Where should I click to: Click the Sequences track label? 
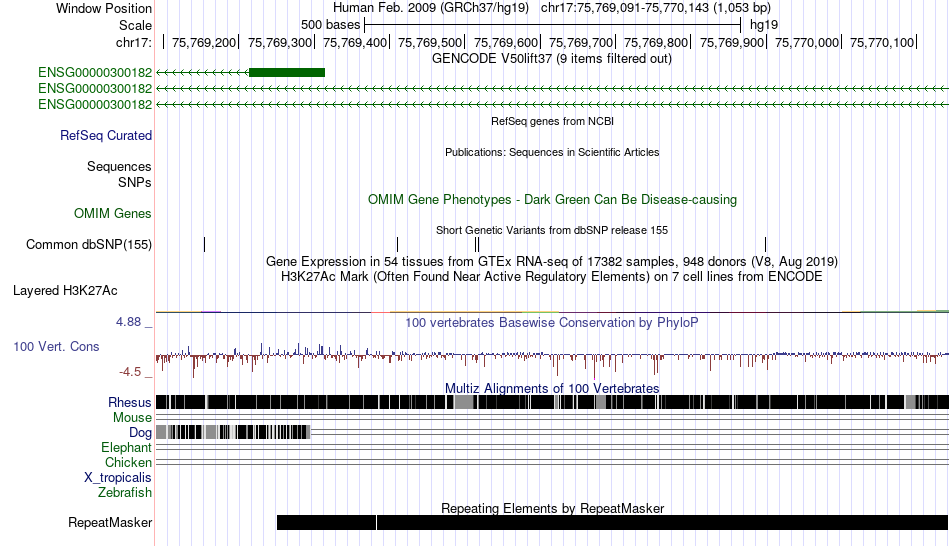click(119, 167)
